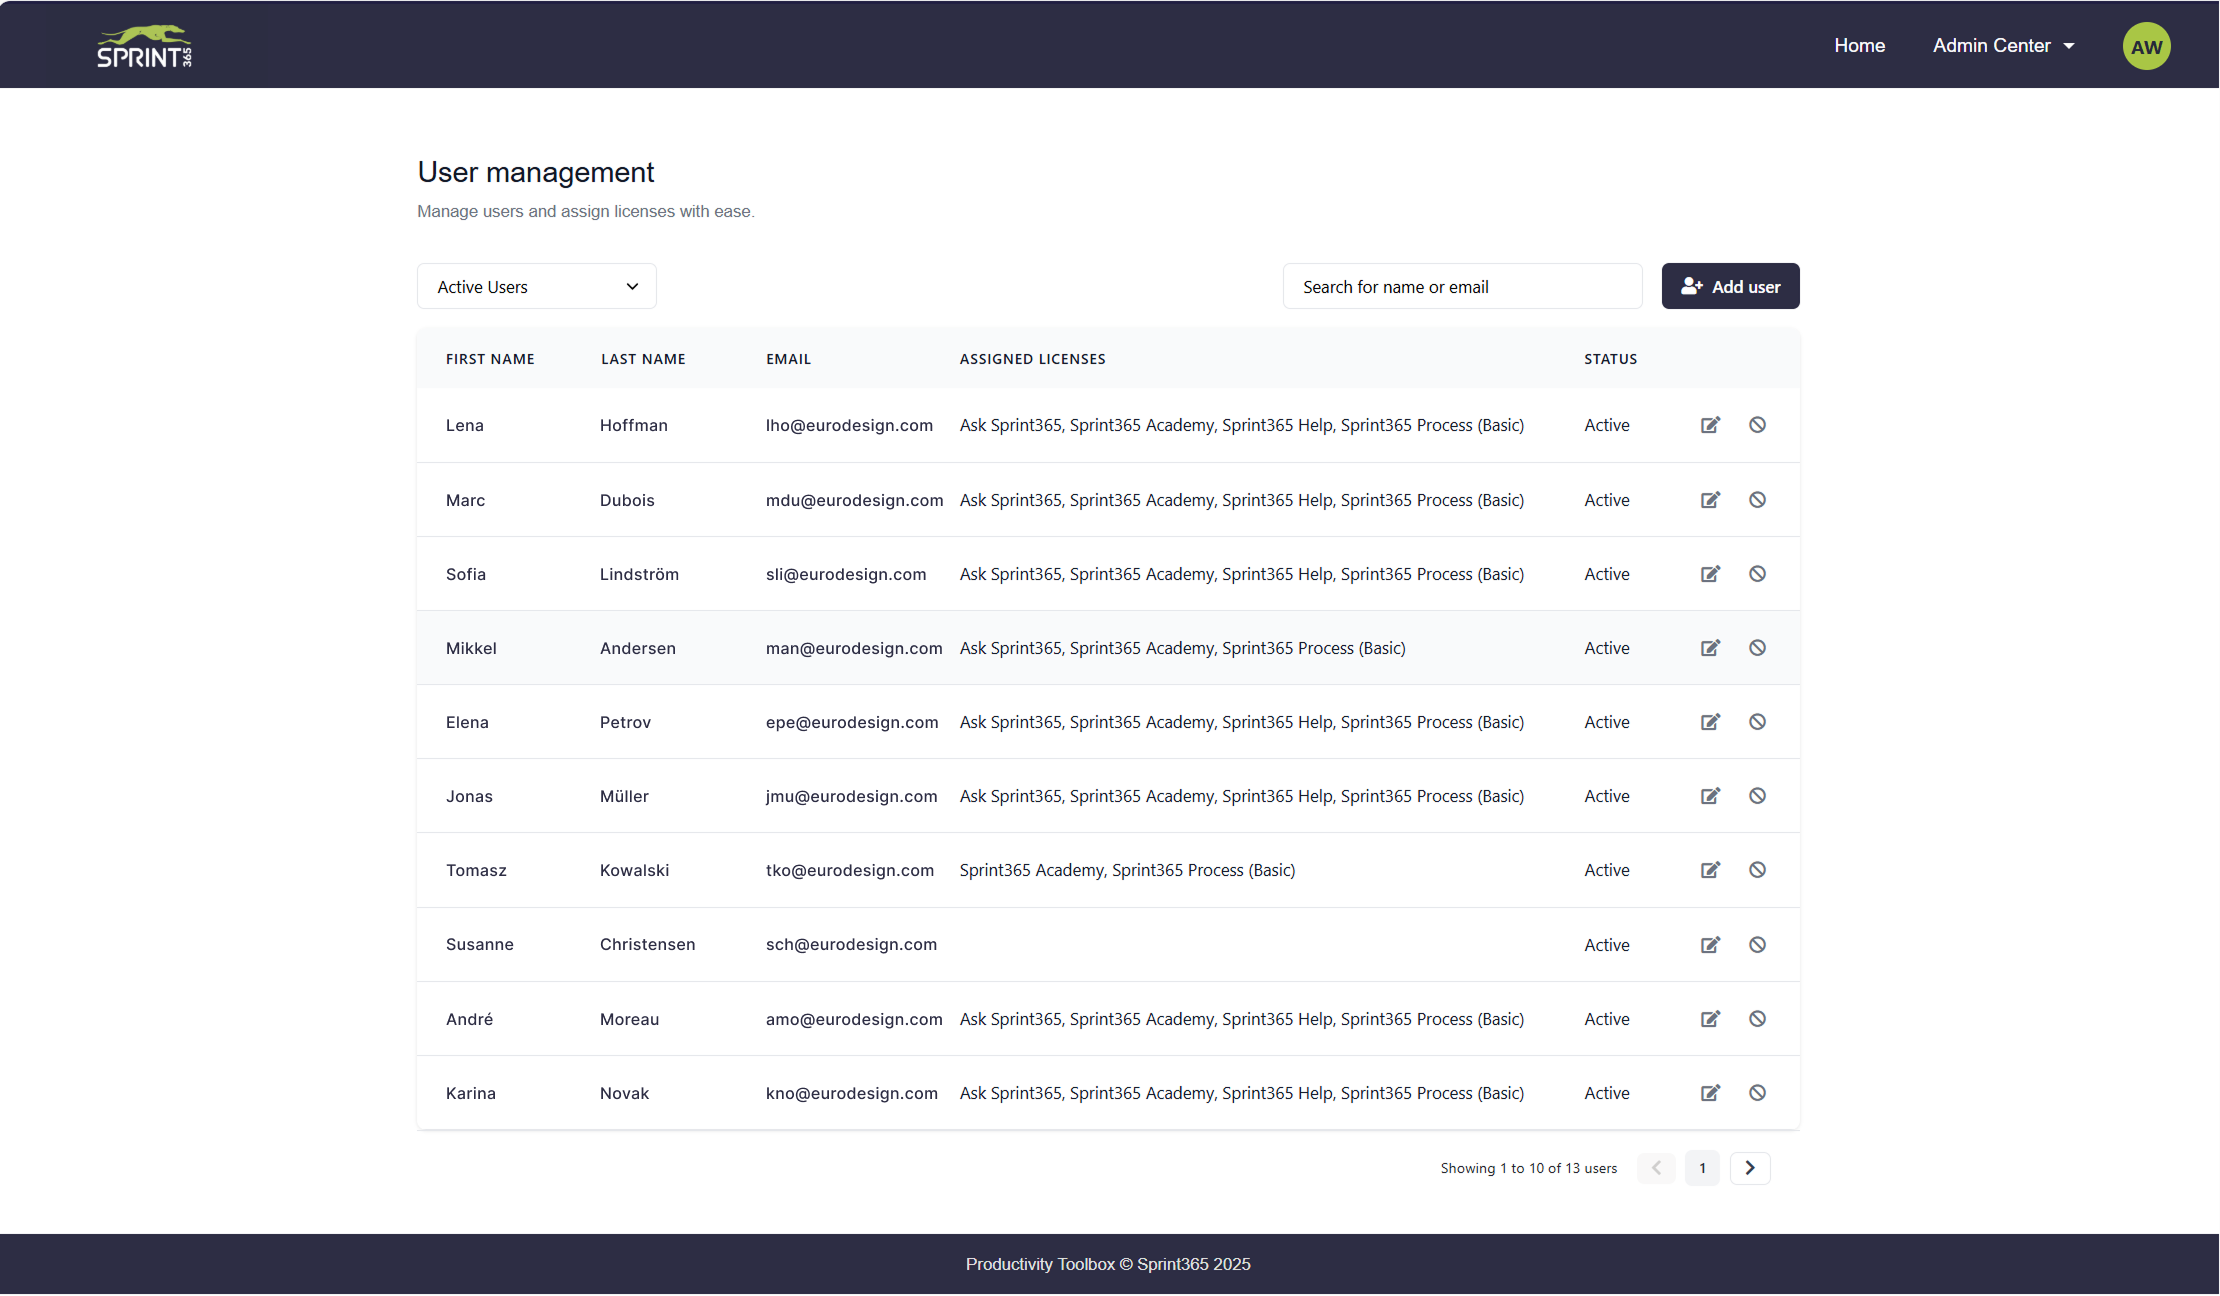Edit user Susanne Christensen

tap(1710, 945)
